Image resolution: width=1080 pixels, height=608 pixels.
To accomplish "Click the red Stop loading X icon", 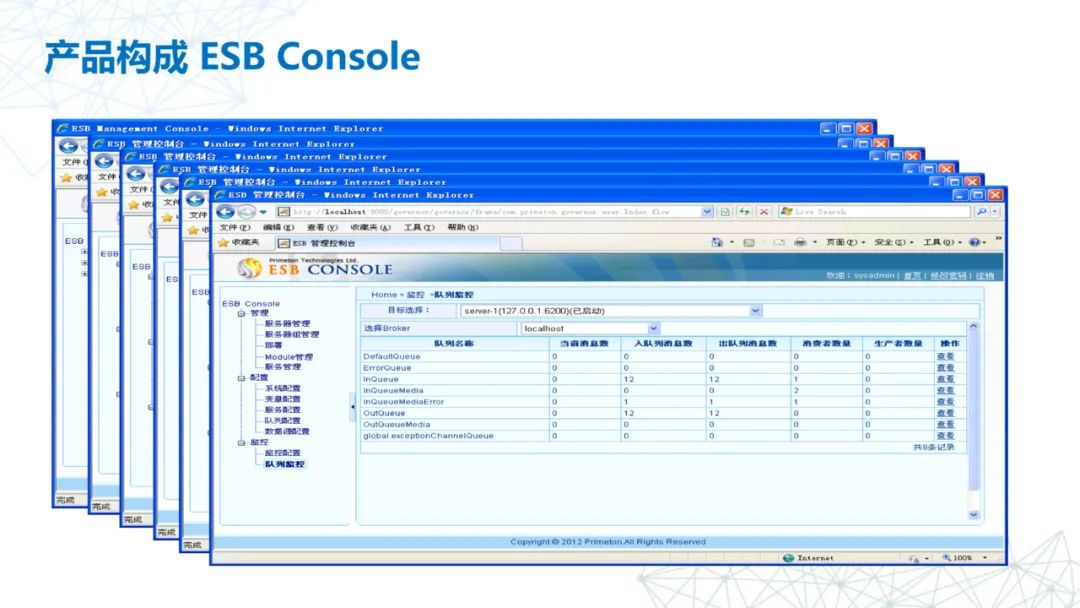I will tap(763, 212).
